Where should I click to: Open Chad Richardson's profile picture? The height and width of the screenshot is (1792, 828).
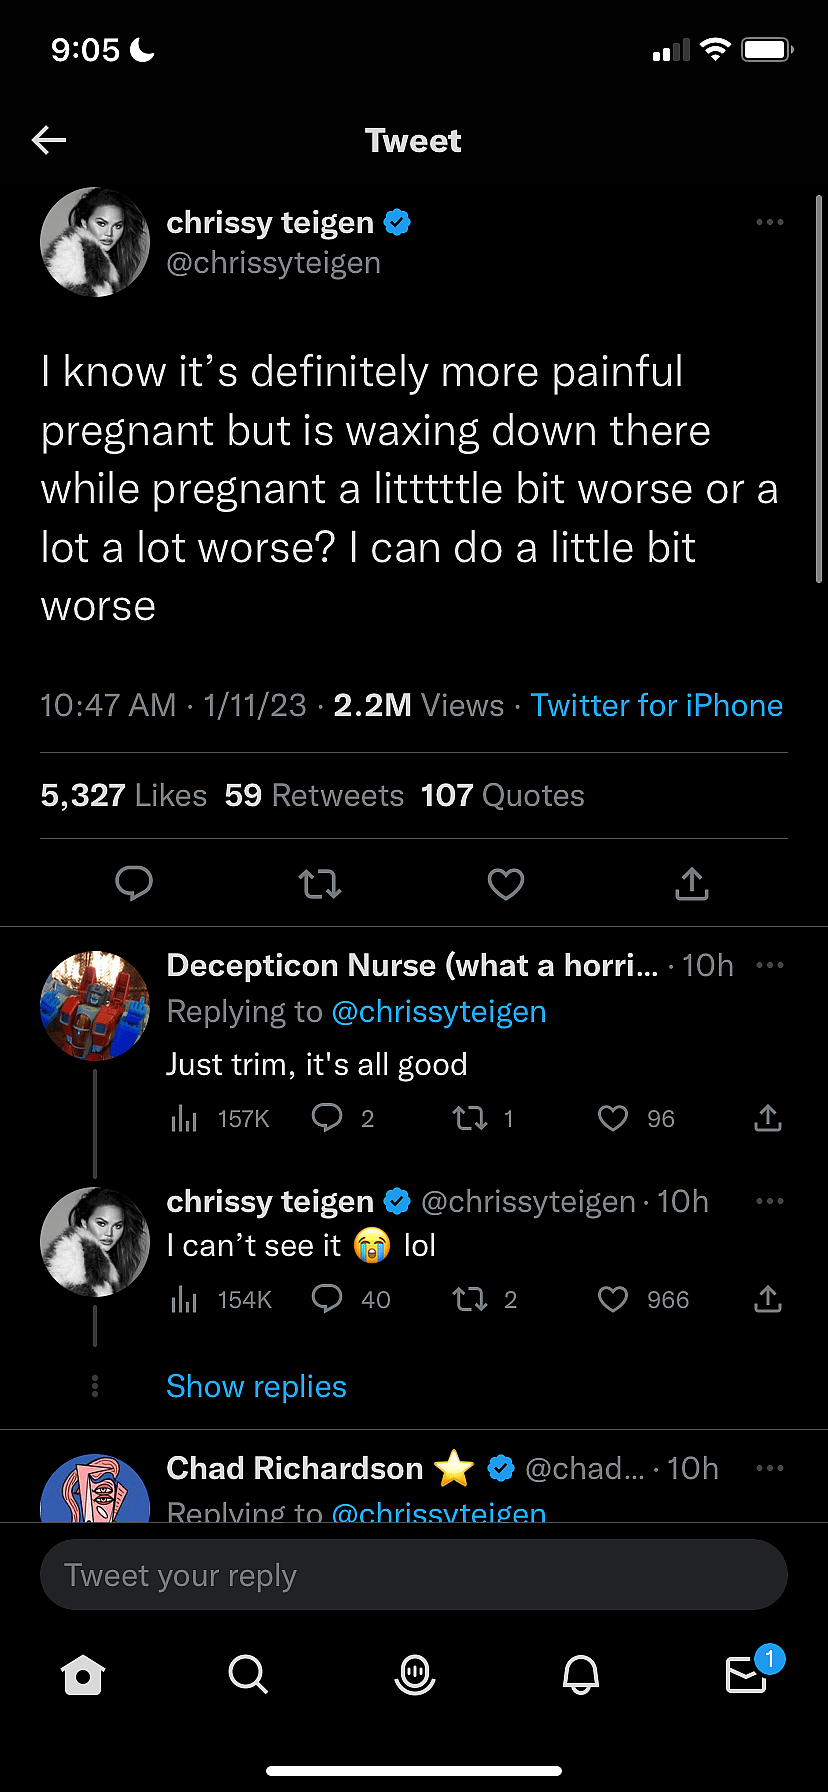click(94, 1492)
